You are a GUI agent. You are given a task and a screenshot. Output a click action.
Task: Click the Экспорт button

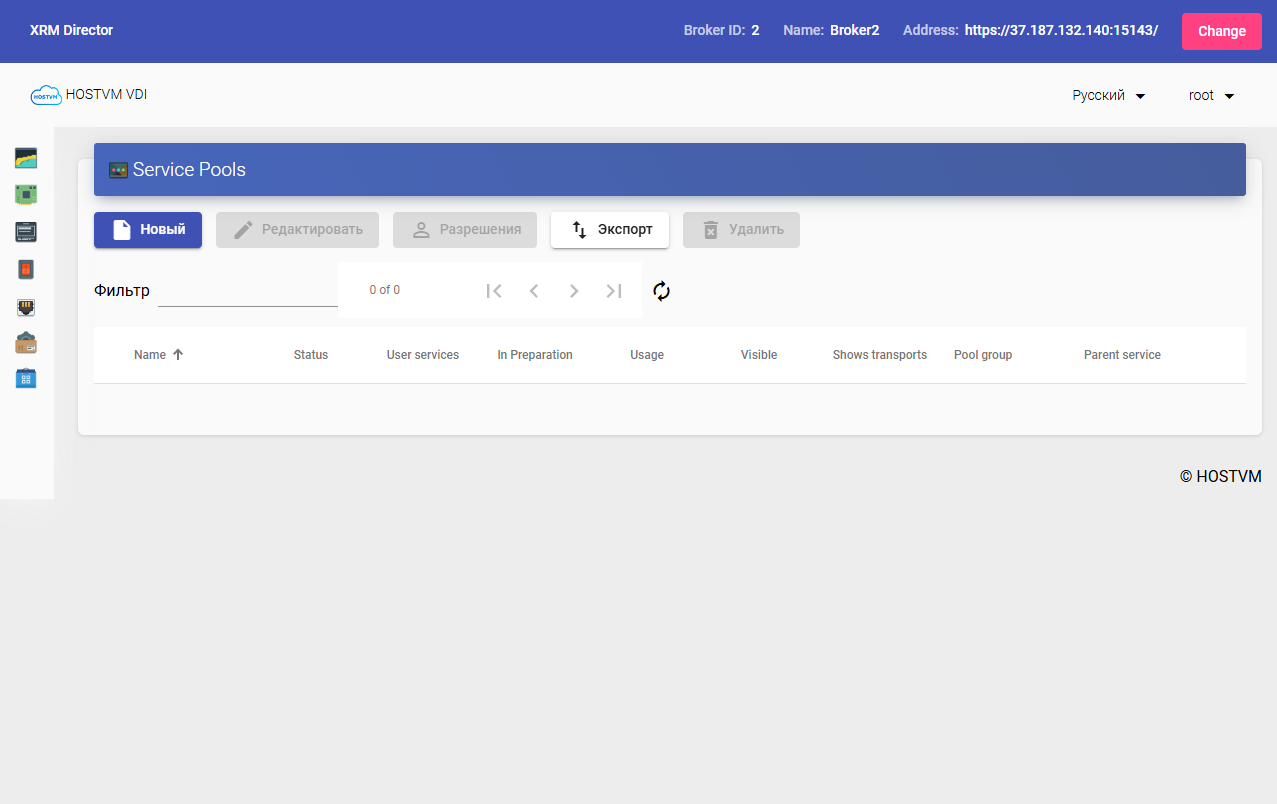[x=609, y=230]
